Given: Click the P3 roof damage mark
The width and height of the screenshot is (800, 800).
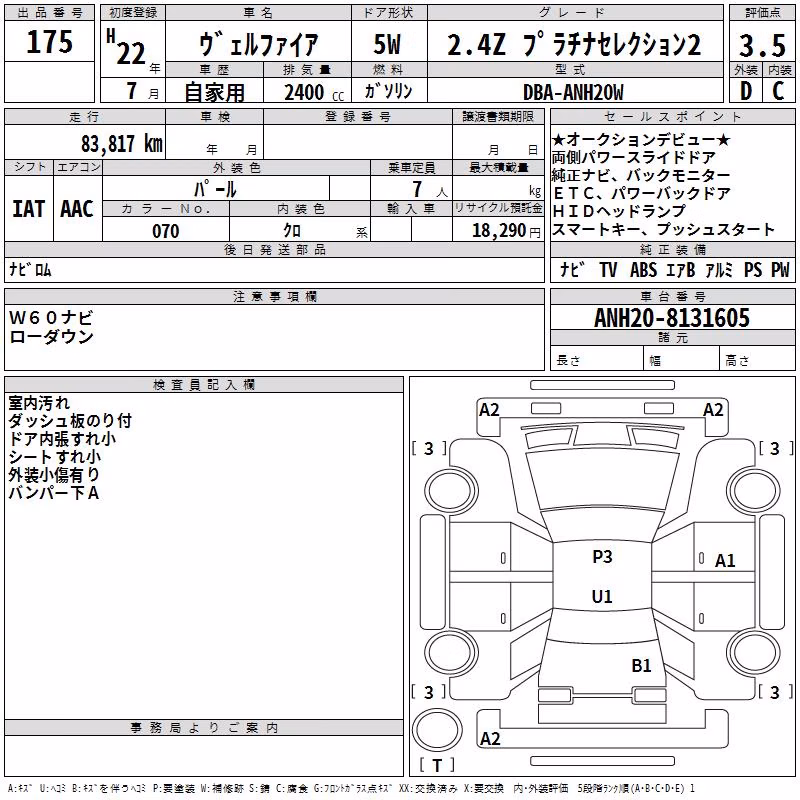Looking at the screenshot, I should click(x=602, y=557).
